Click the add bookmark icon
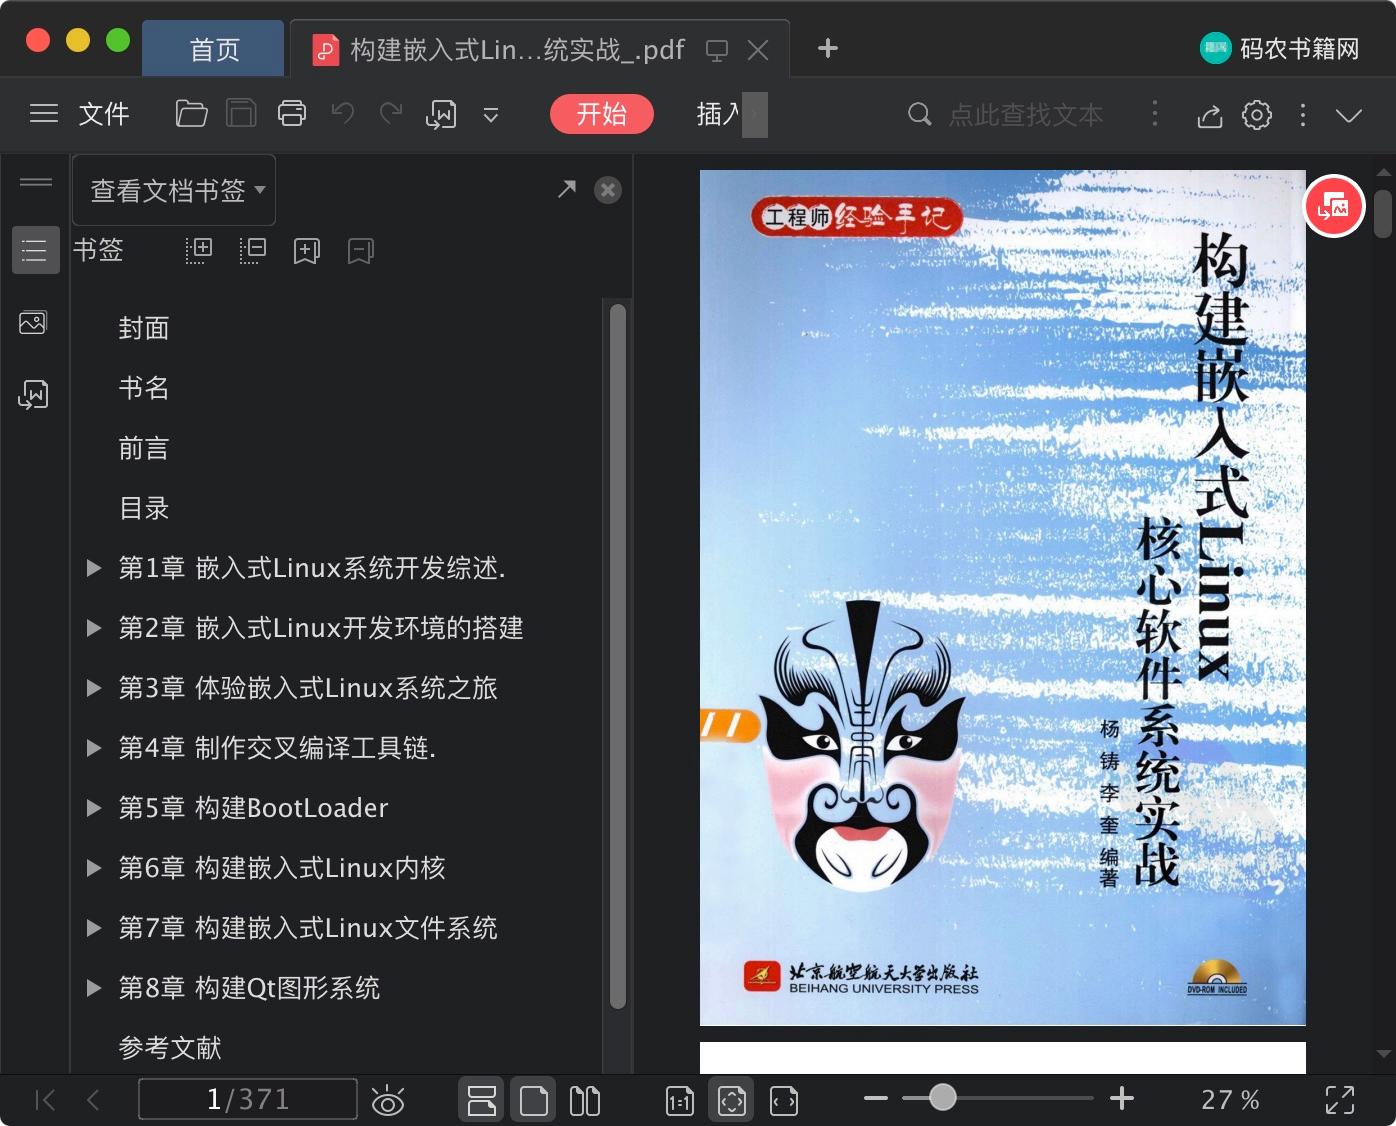The image size is (1396, 1126). [307, 251]
